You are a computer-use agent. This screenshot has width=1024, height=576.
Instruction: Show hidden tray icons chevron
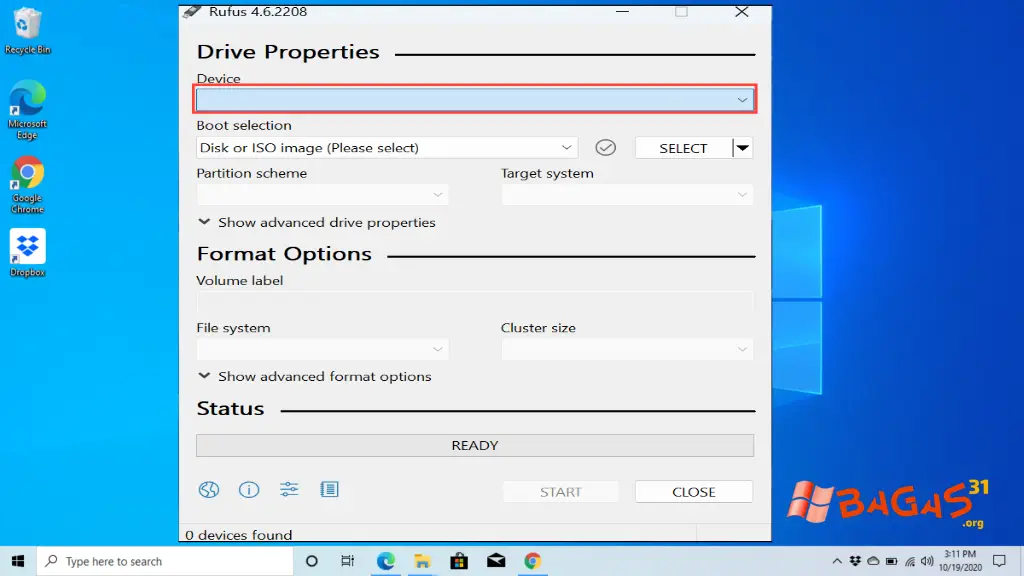coord(837,561)
